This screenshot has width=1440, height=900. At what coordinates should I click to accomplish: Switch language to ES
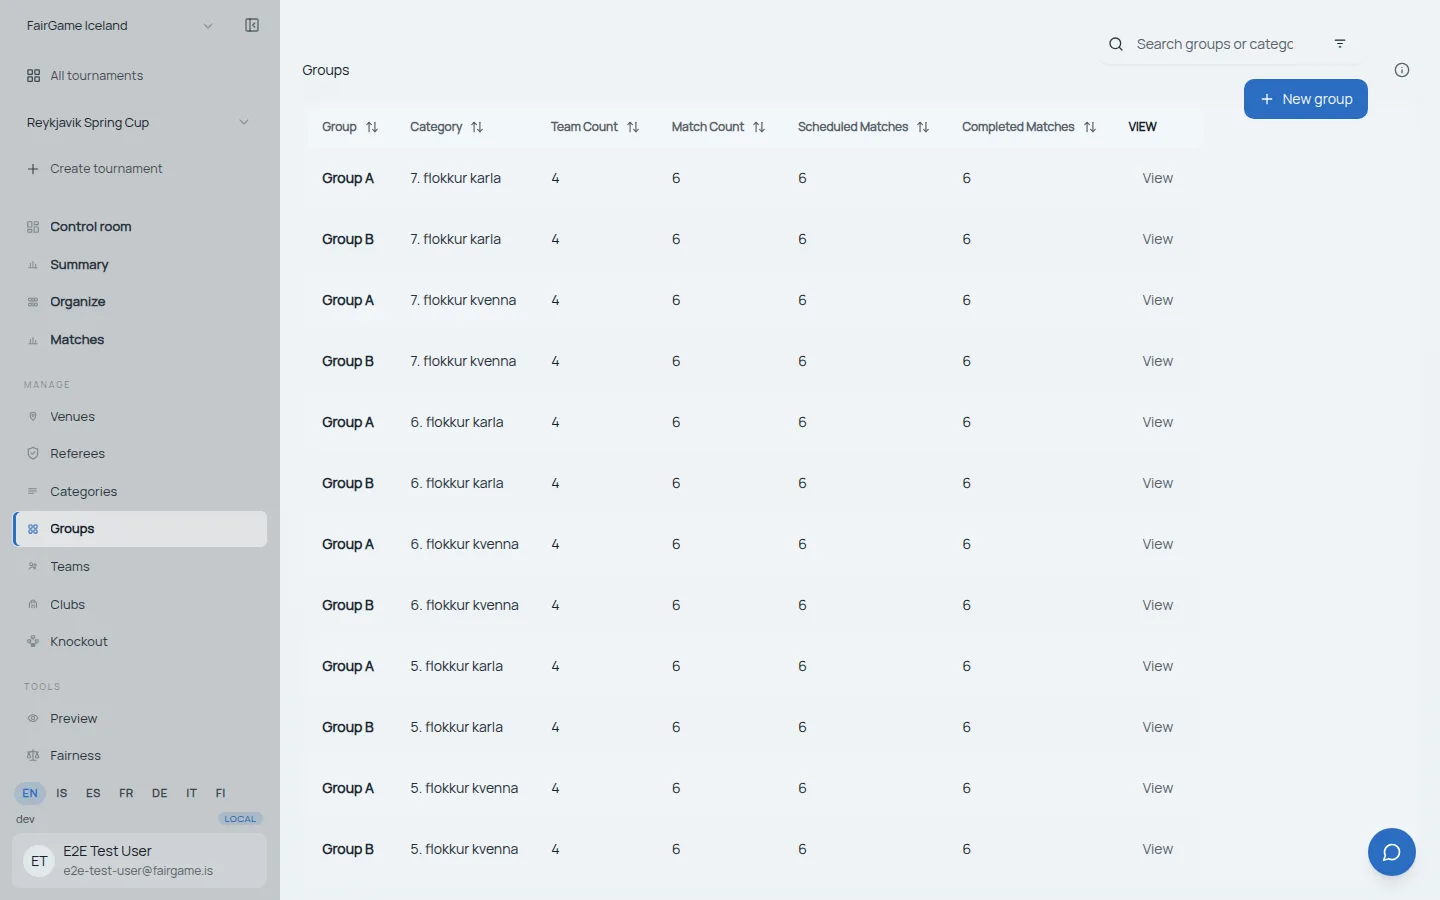tap(93, 793)
